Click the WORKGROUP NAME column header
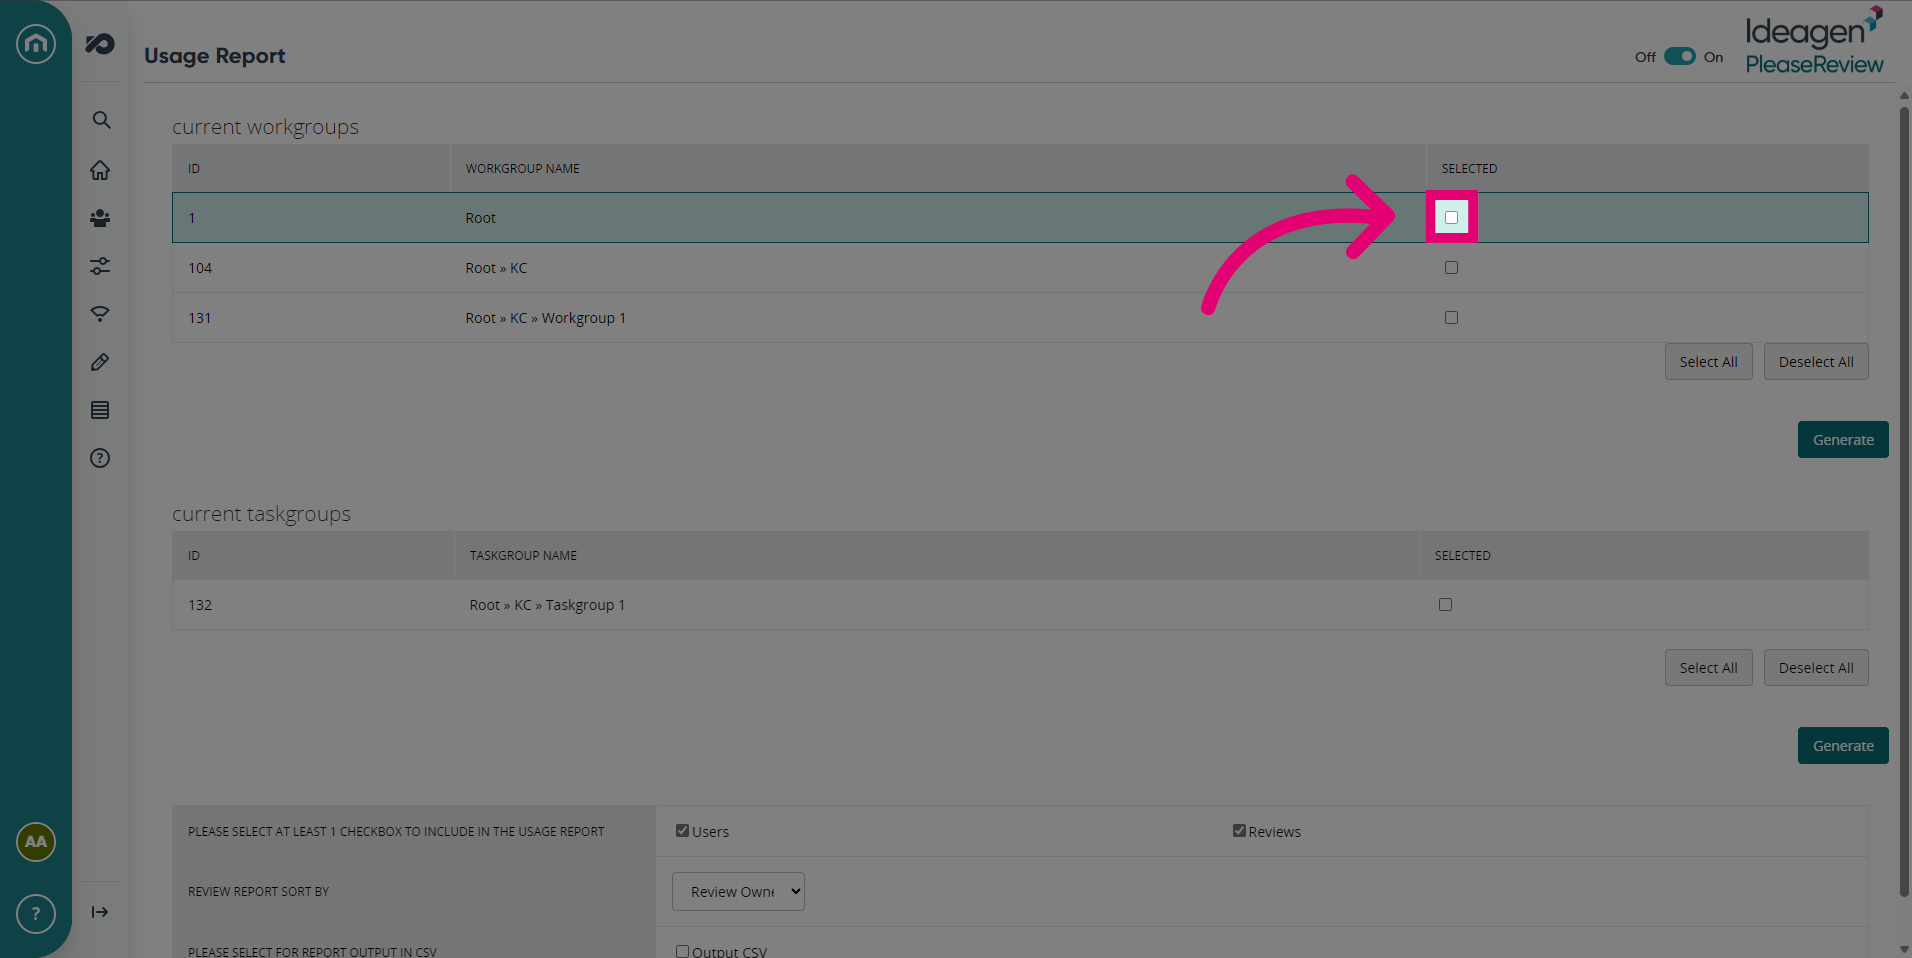This screenshot has width=1912, height=958. point(522,169)
